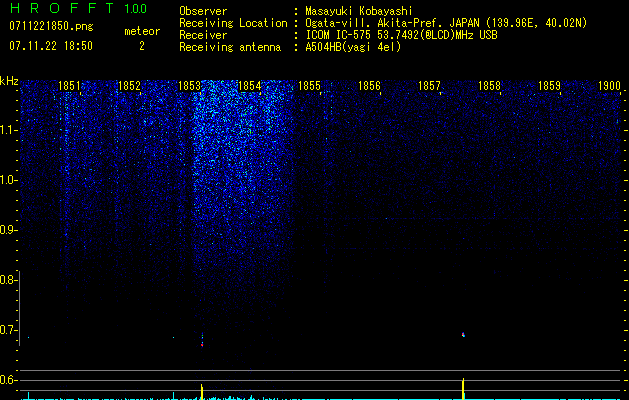Click the 0.7 kHz axis label
Viewport: 629px width, 400px height.
pos(8,330)
